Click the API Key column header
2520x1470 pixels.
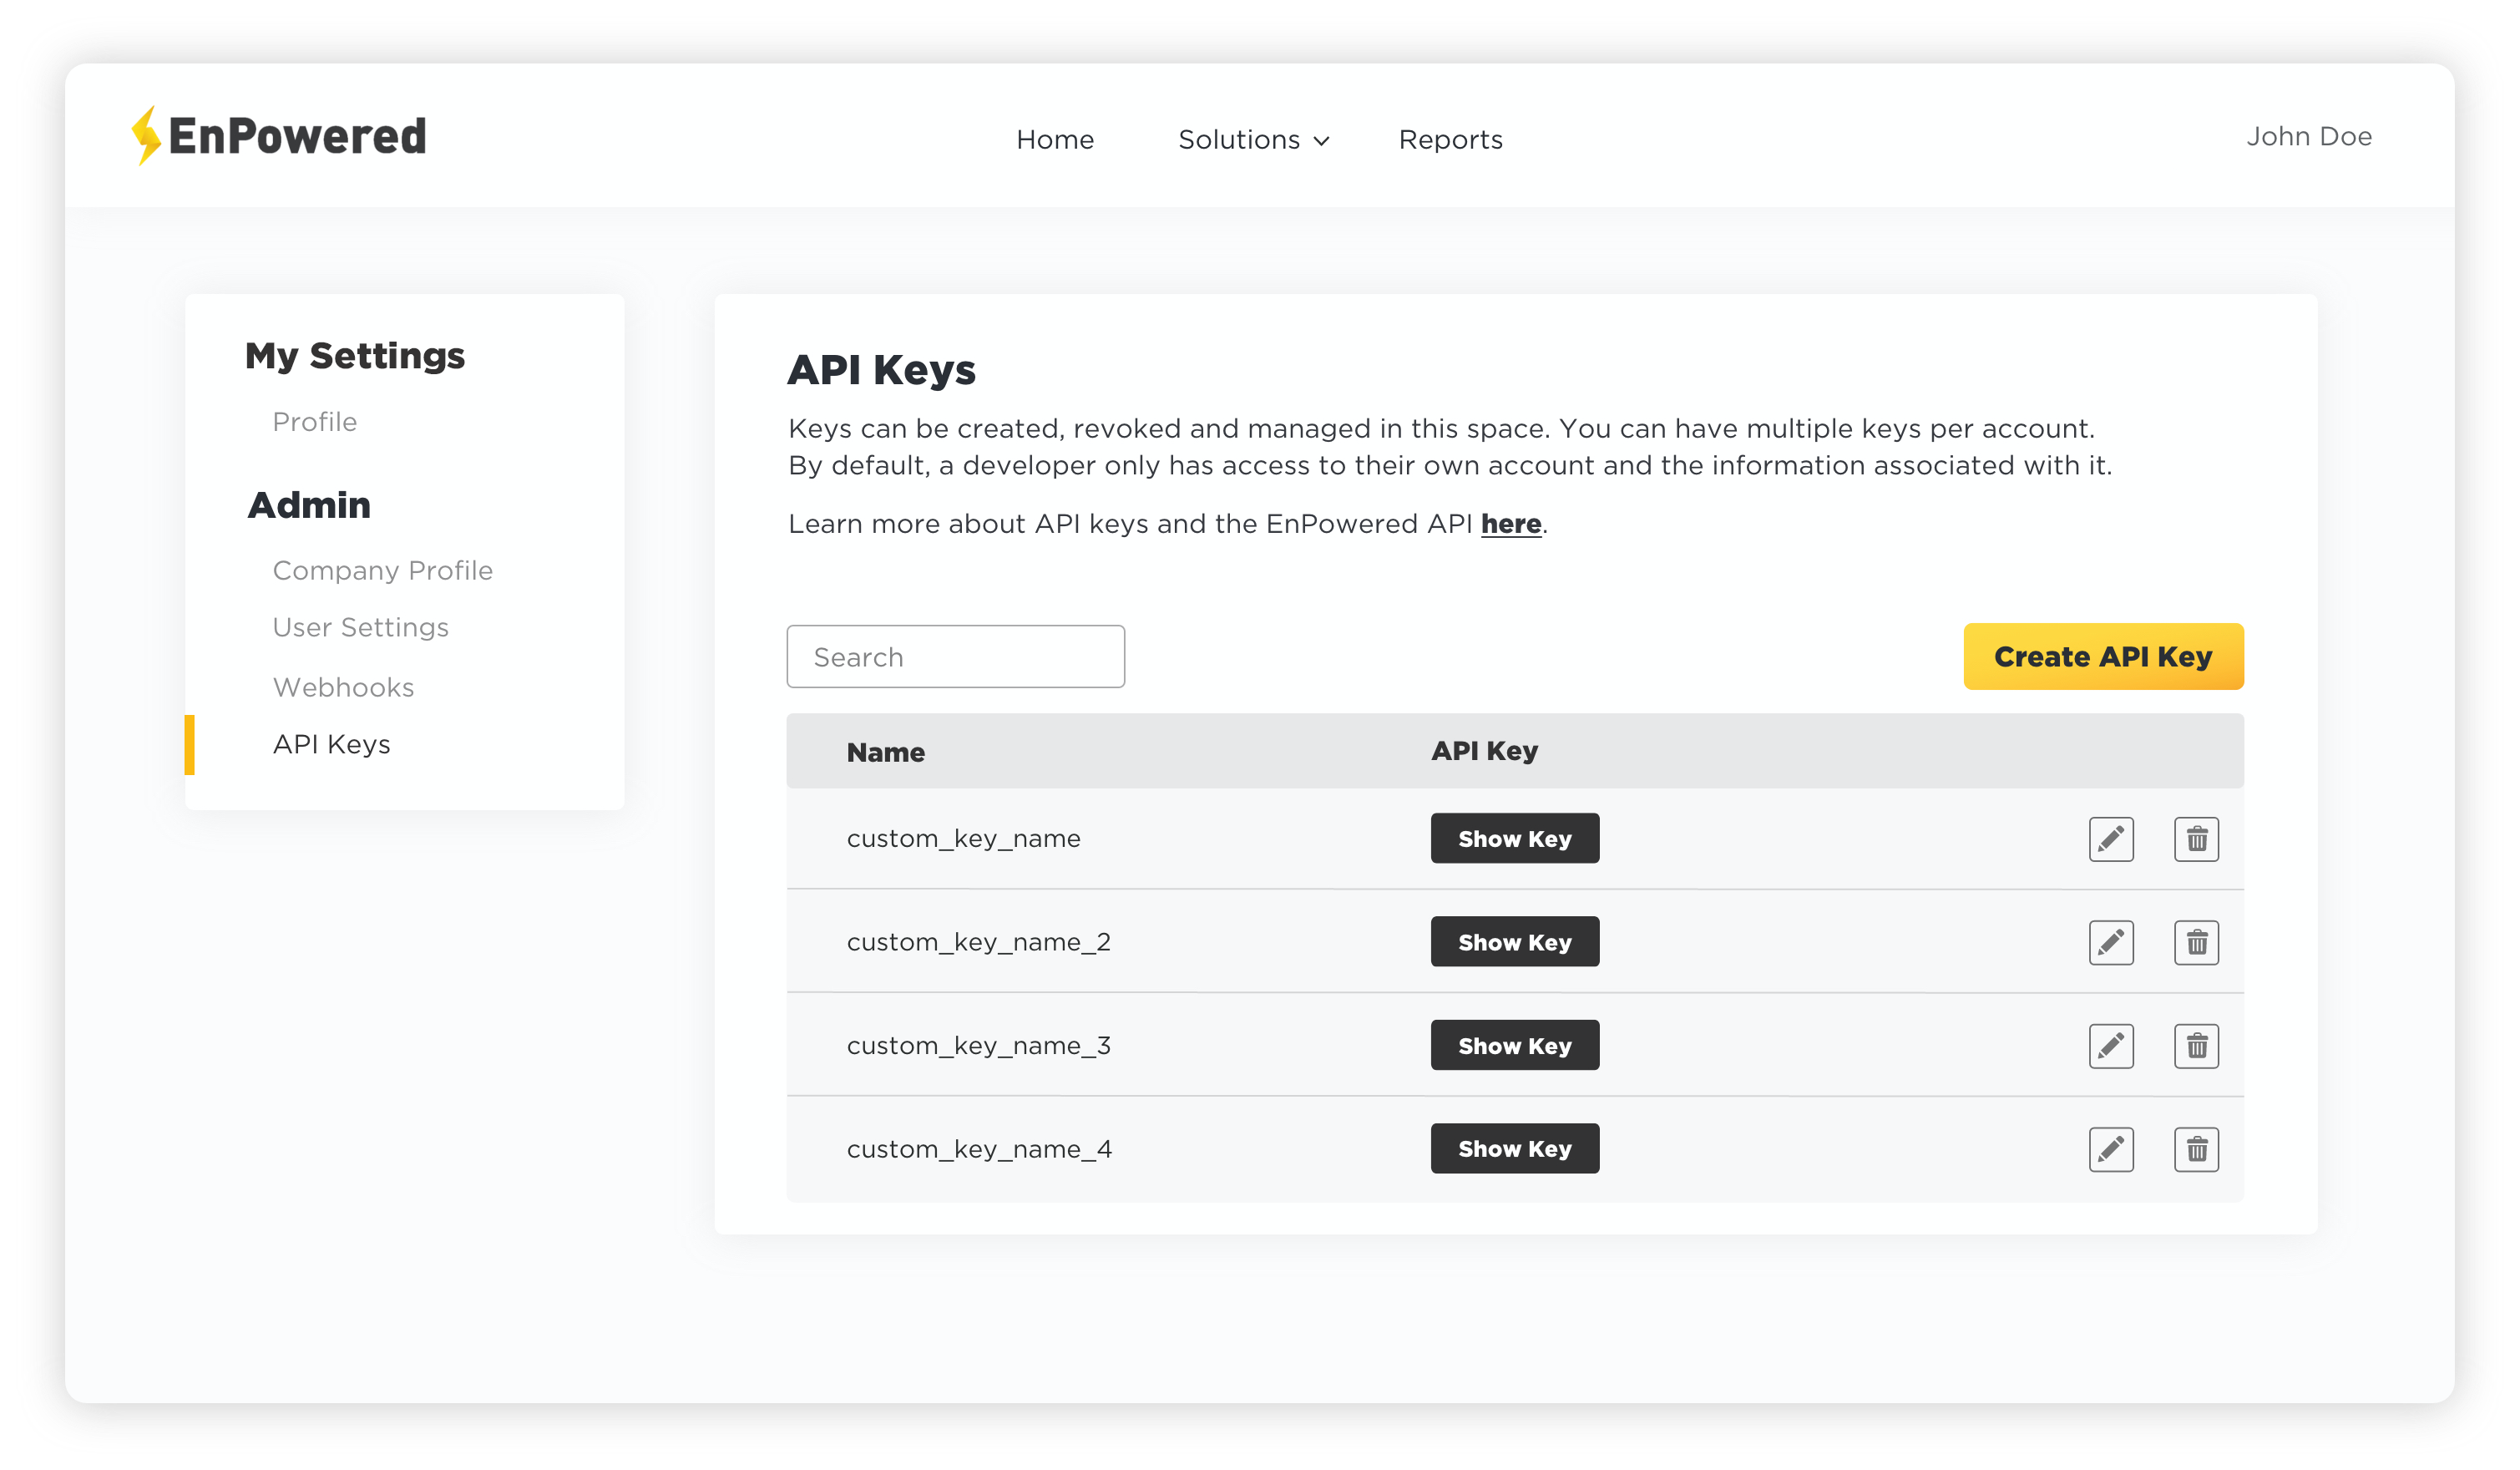1484,751
